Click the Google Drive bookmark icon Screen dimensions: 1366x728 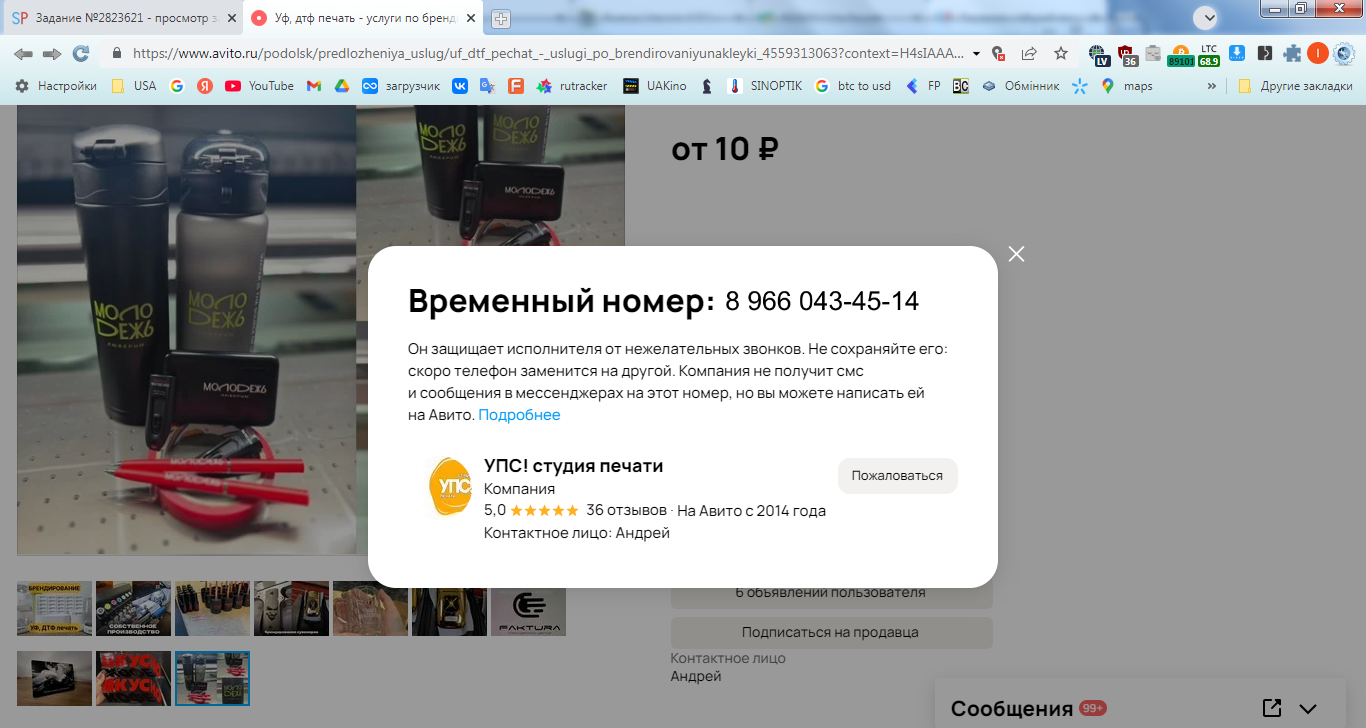(341, 86)
